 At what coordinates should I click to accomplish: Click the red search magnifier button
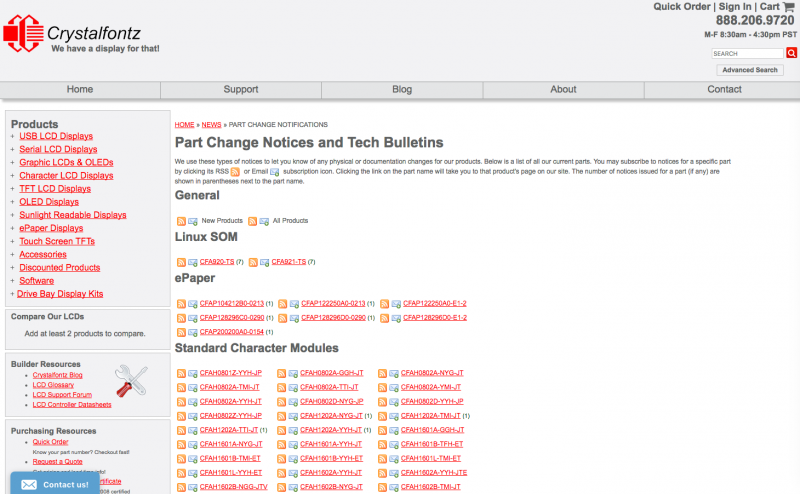point(791,53)
